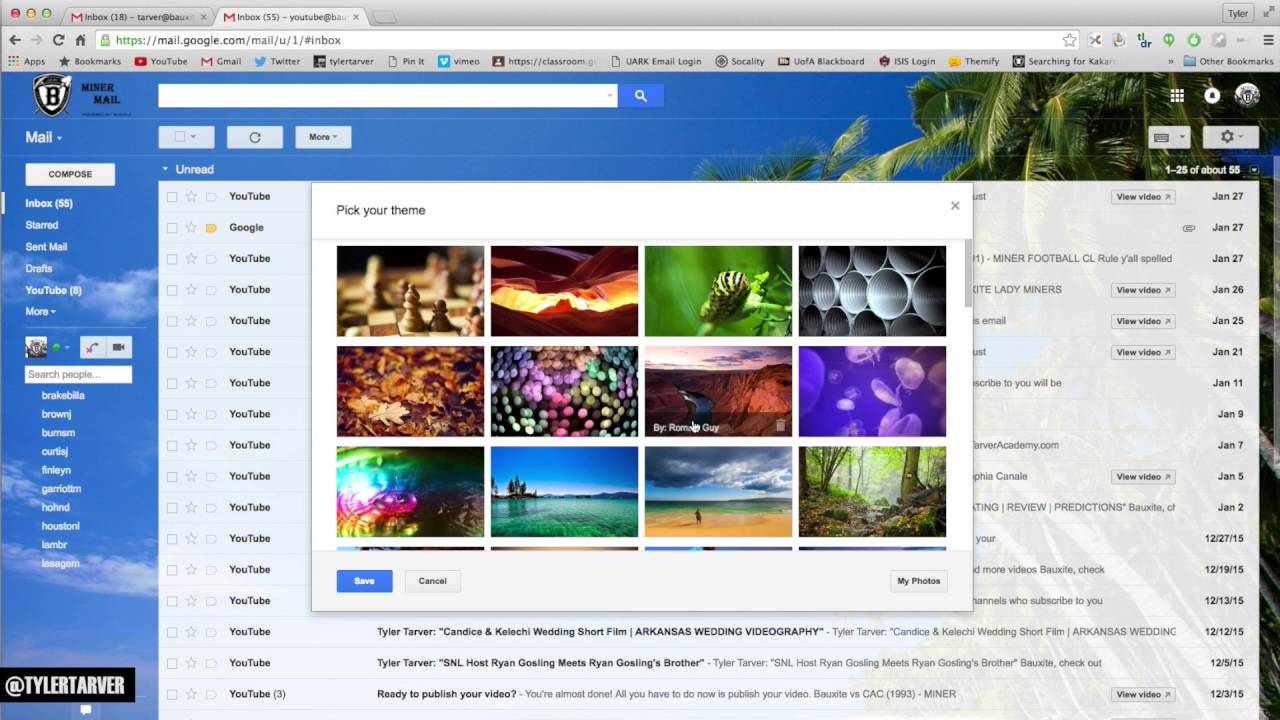Click theme dialog scrollbar

pos(968,275)
